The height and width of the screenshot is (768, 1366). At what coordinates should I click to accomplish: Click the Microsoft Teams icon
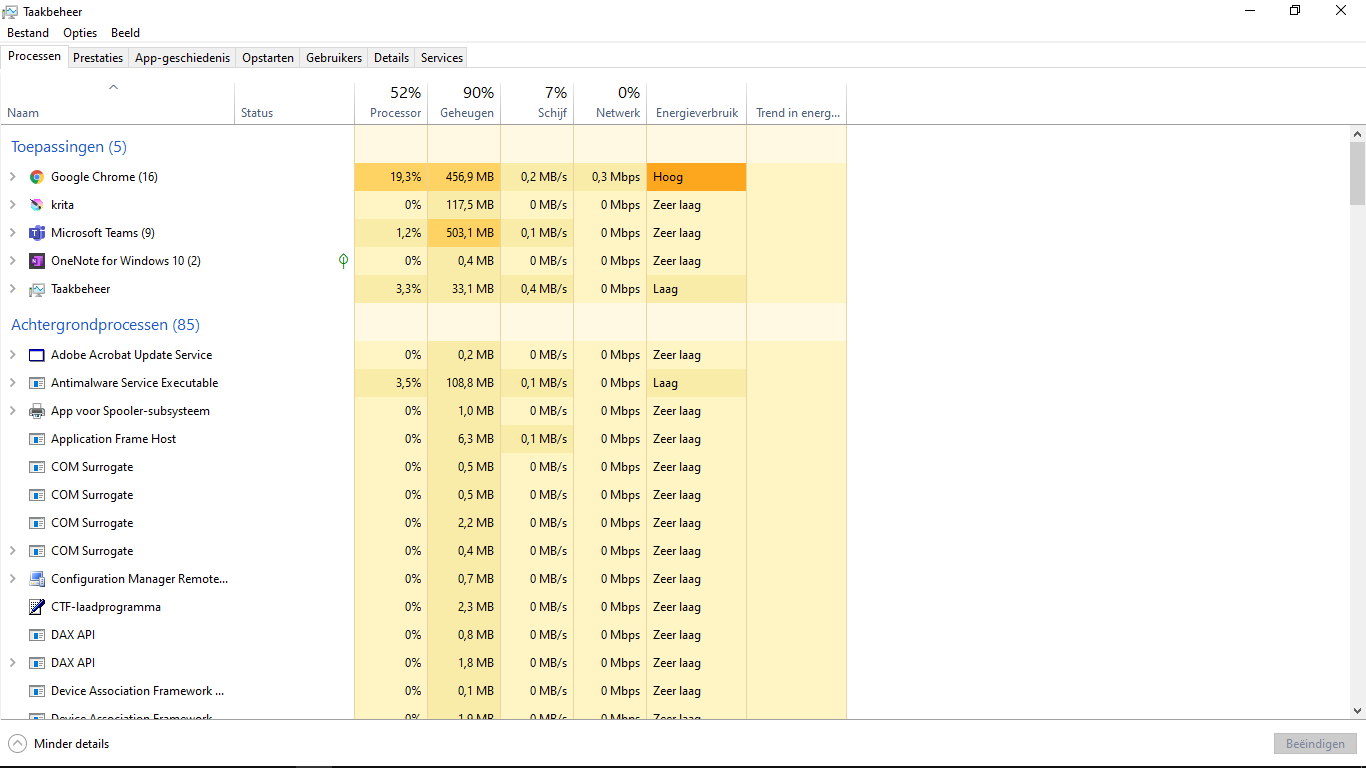point(37,233)
